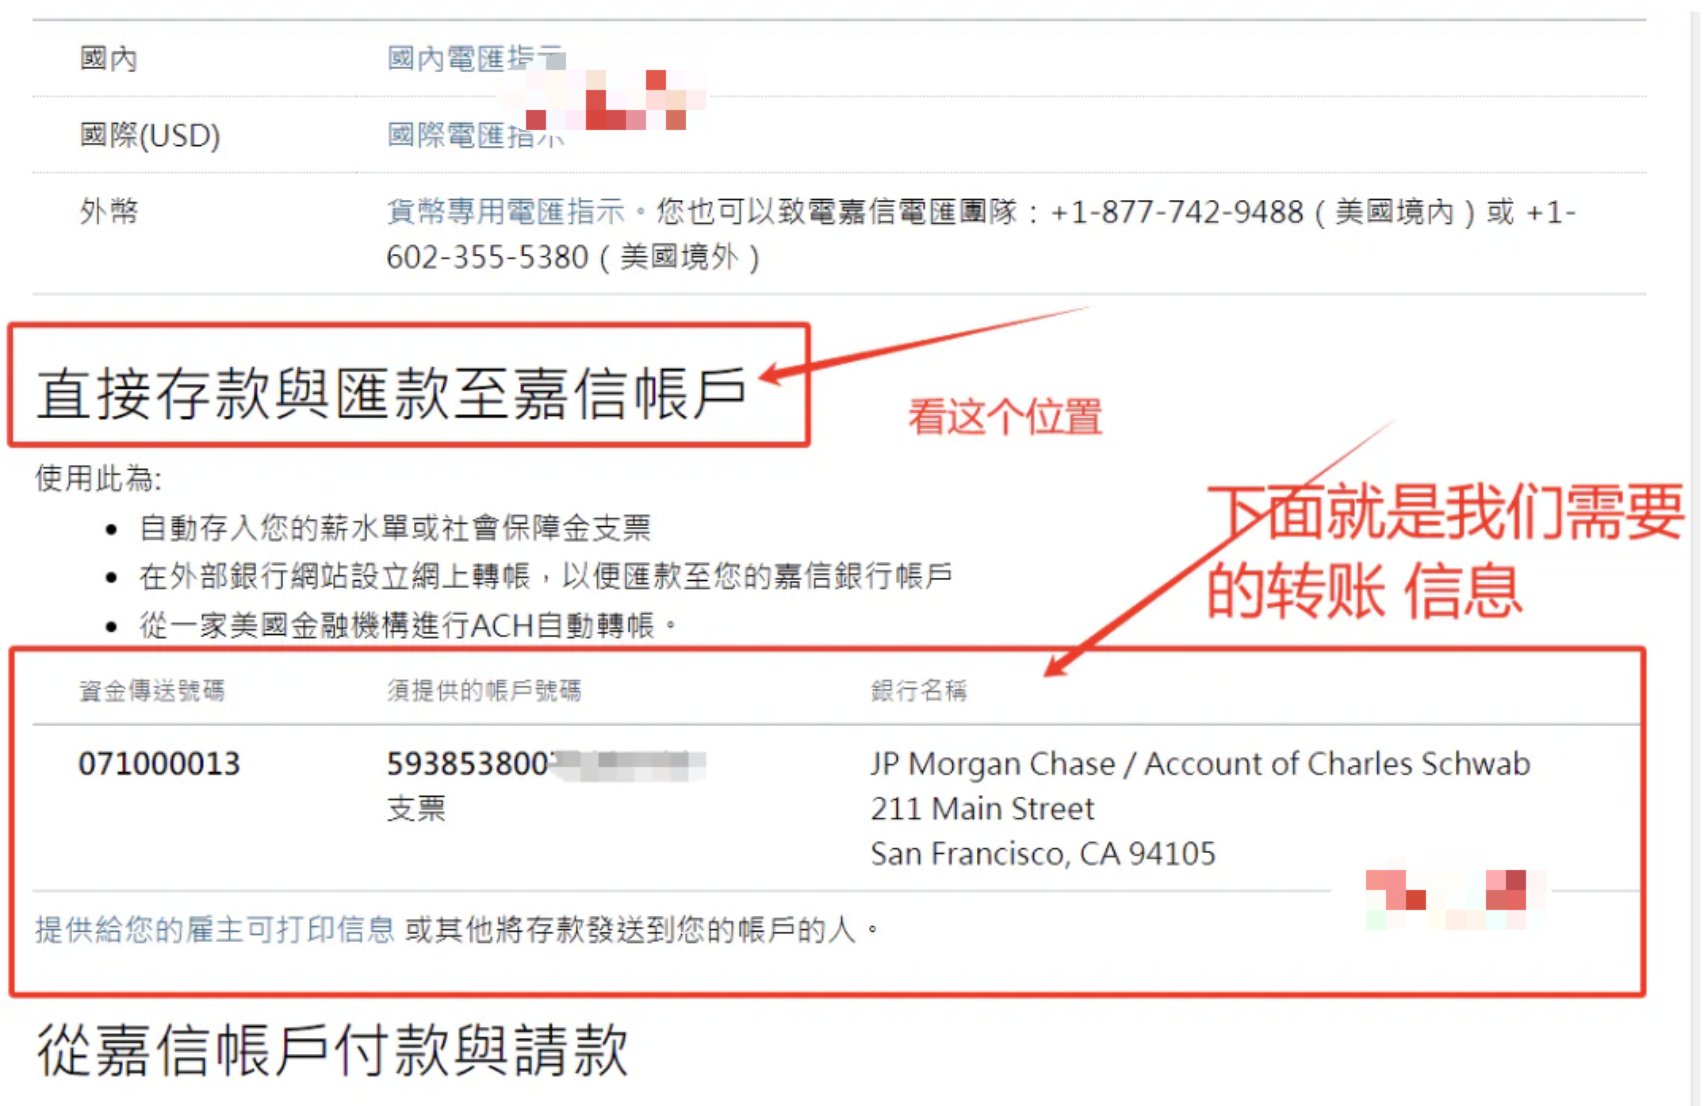This screenshot has height=1106, width=1706.
Task: Click the 支票 account type label
Action: 416,808
